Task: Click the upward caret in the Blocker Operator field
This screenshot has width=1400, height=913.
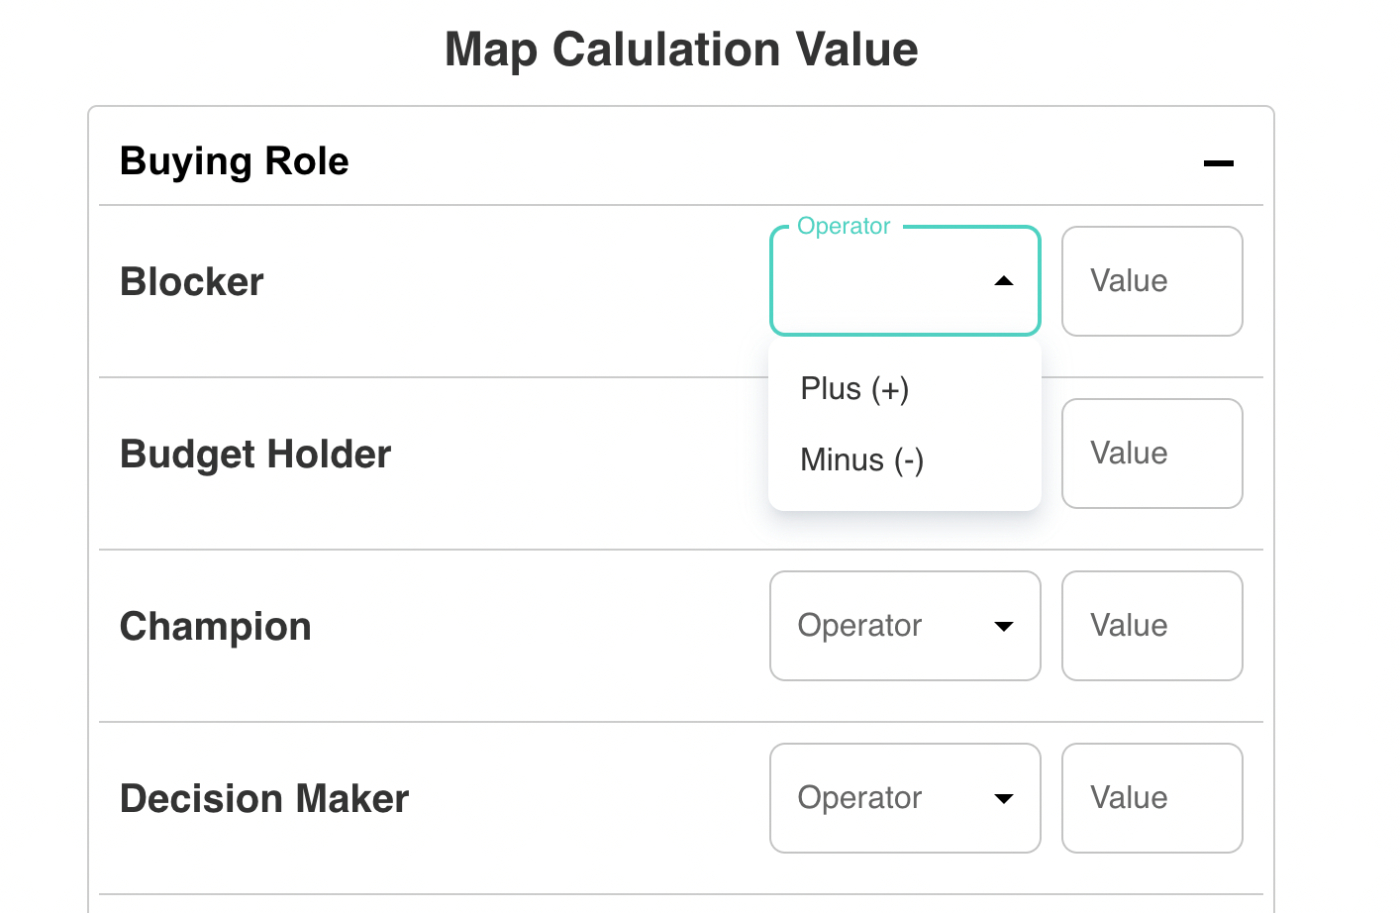Action: [x=1004, y=281]
